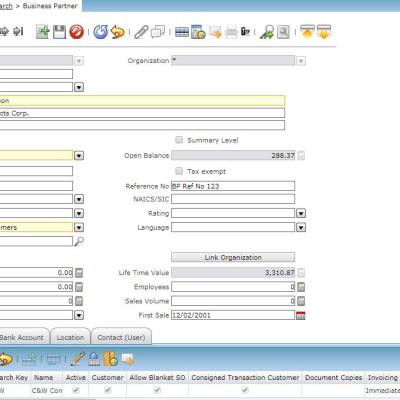Click the Employees number field
This screenshot has height=400, width=400.
pyautogui.click(x=233, y=287)
